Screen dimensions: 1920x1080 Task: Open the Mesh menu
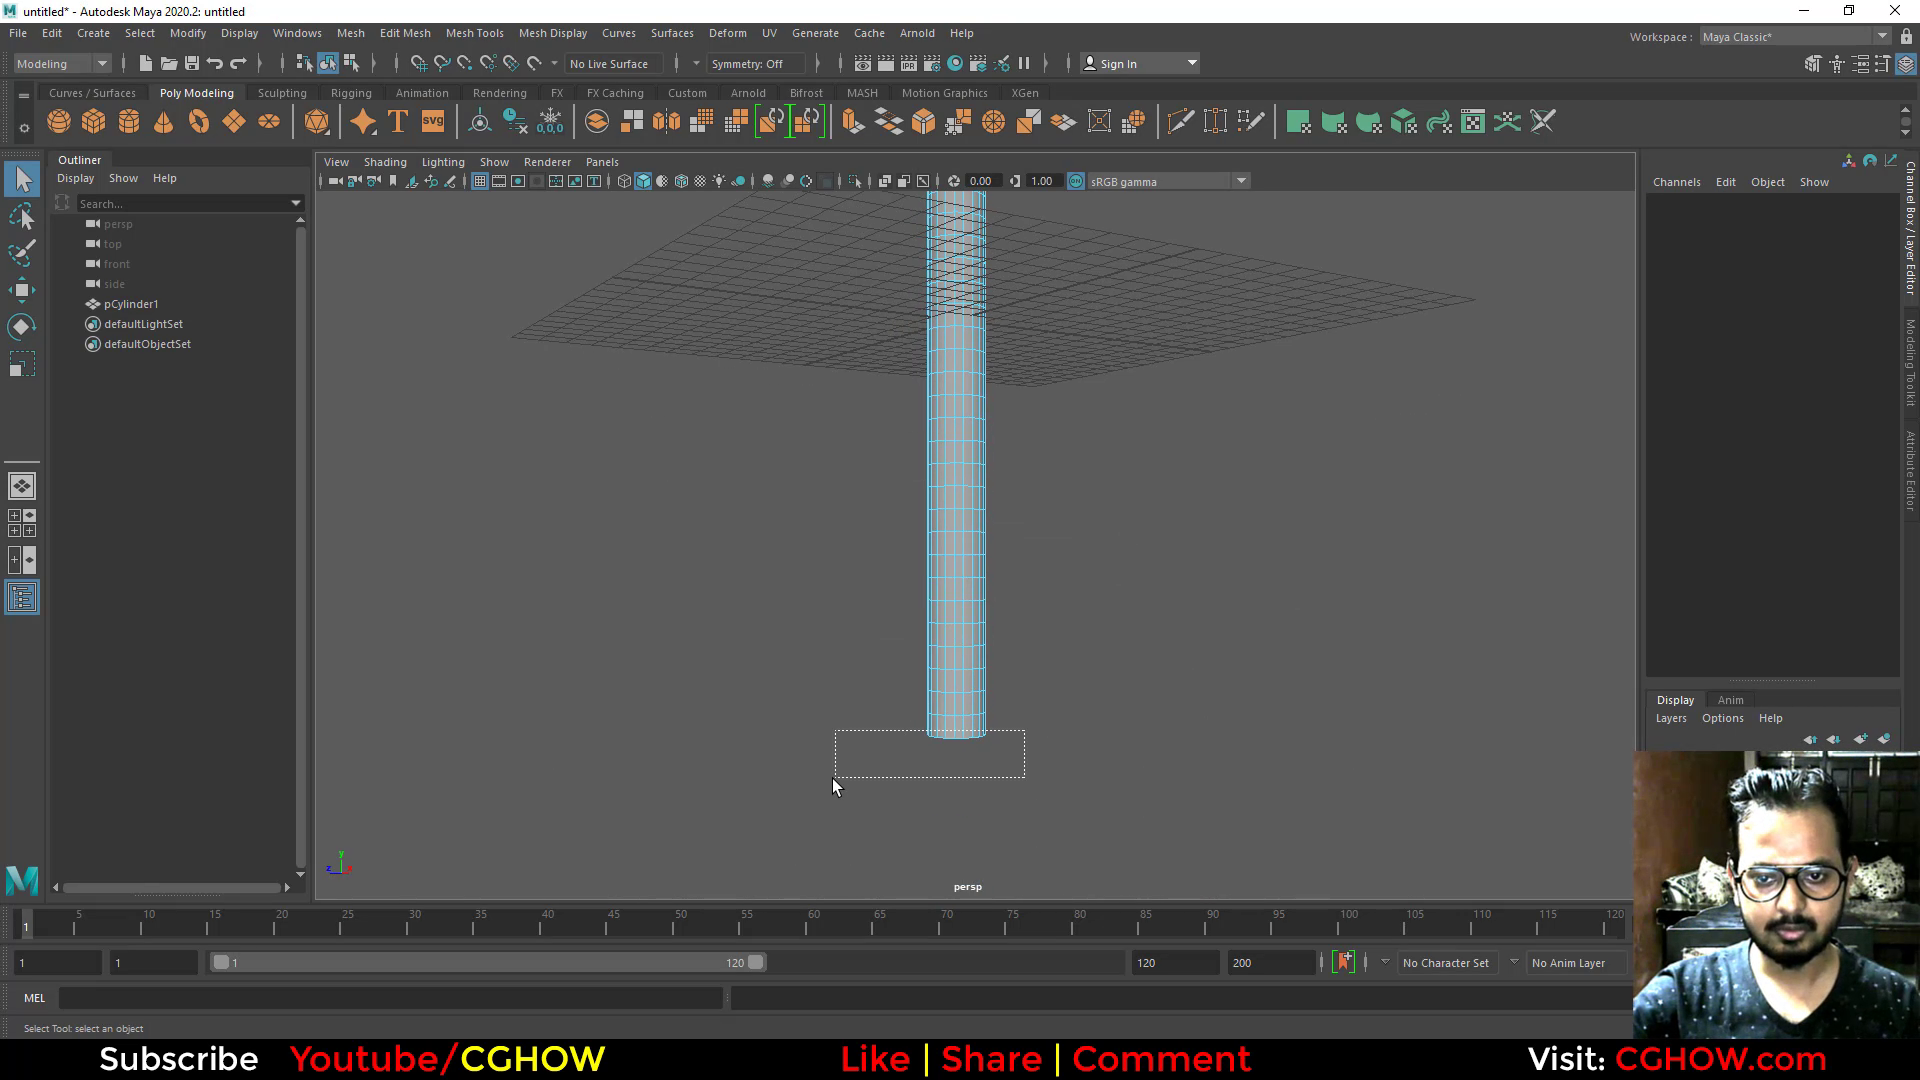pos(350,33)
